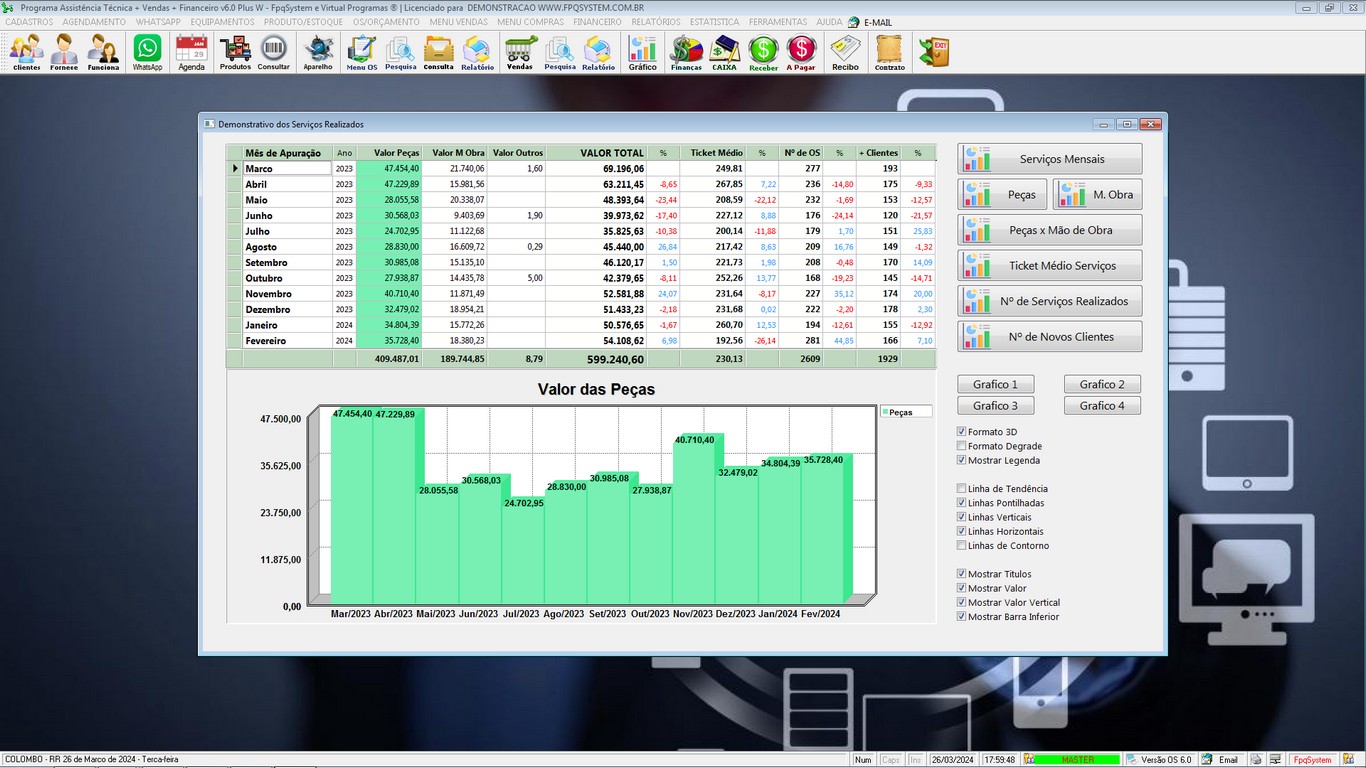Open the Funciona employees icon
Image resolution: width=1366 pixels, height=768 pixels.
pos(103,52)
